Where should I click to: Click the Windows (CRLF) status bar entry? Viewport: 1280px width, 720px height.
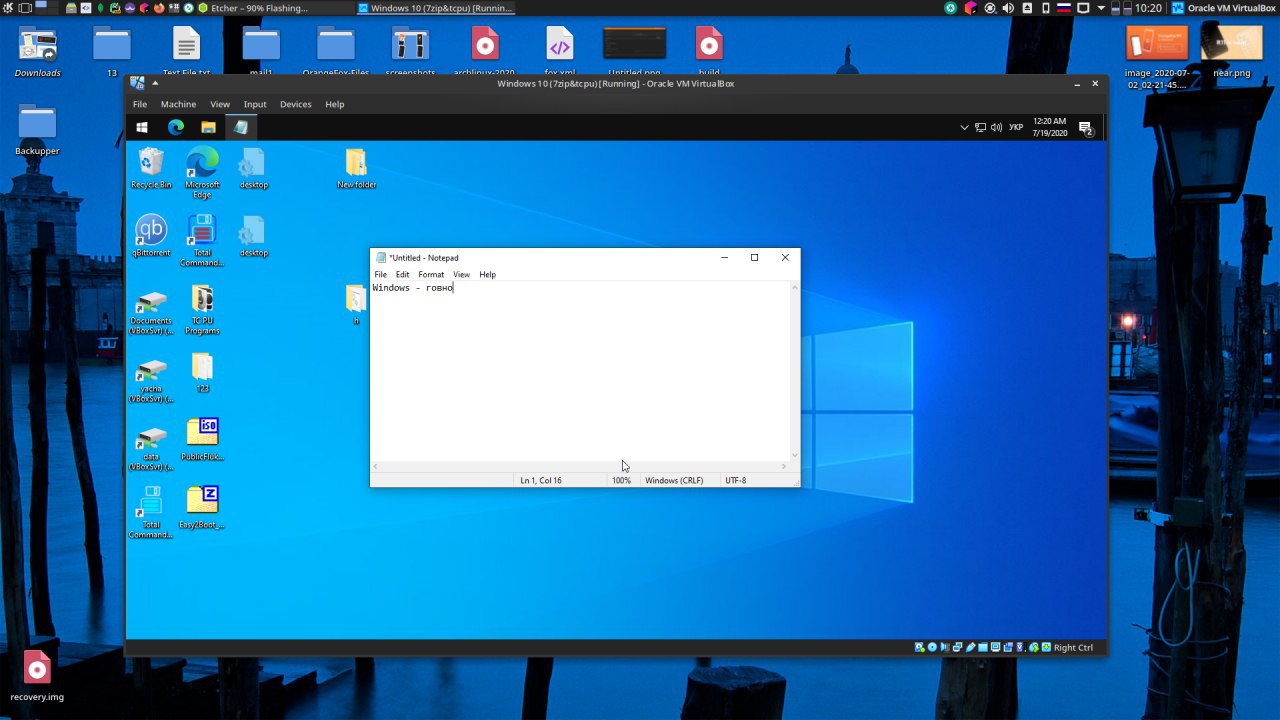pyautogui.click(x=674, y=480)
